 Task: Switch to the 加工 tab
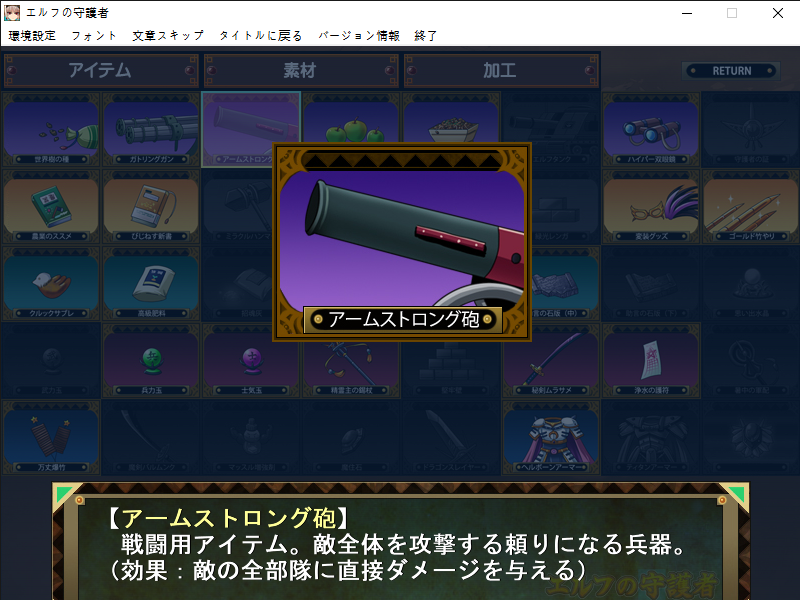[501, 70]
